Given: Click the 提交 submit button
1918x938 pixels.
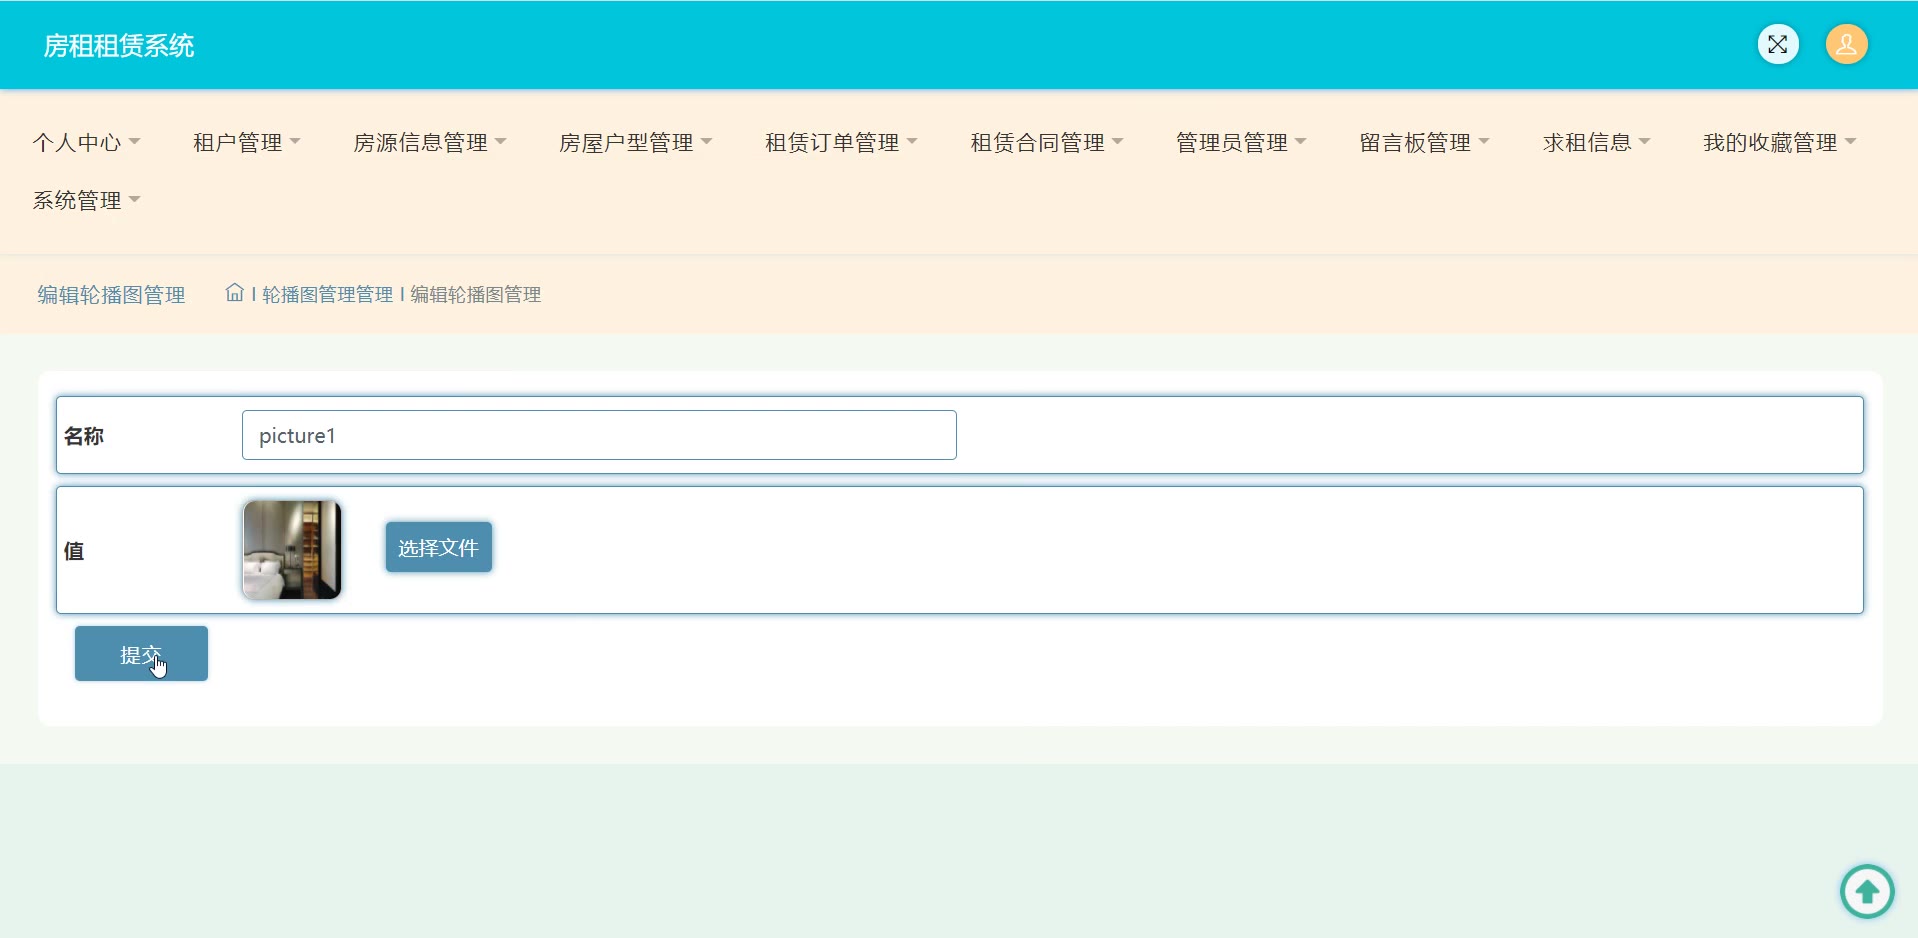Looking at the screenshot, I should 141,654.
